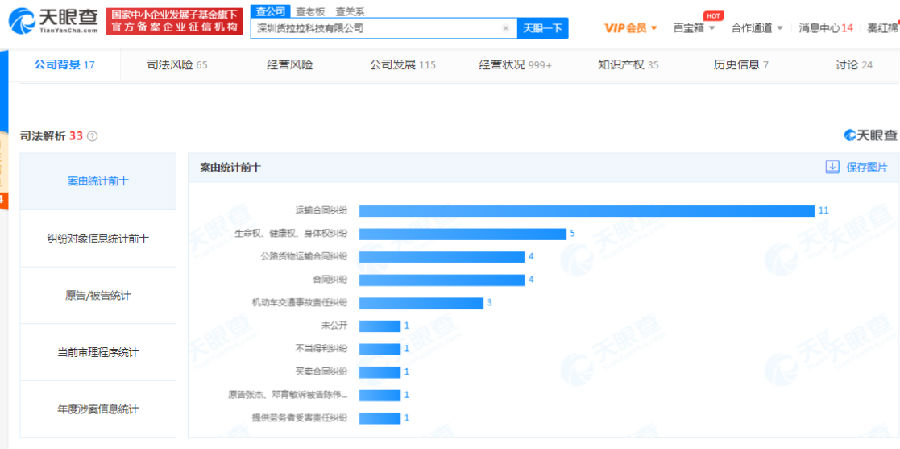900x449 pixels.
Task: Select 年度涉案信息统计 in side list
Action: coord(98,409)
